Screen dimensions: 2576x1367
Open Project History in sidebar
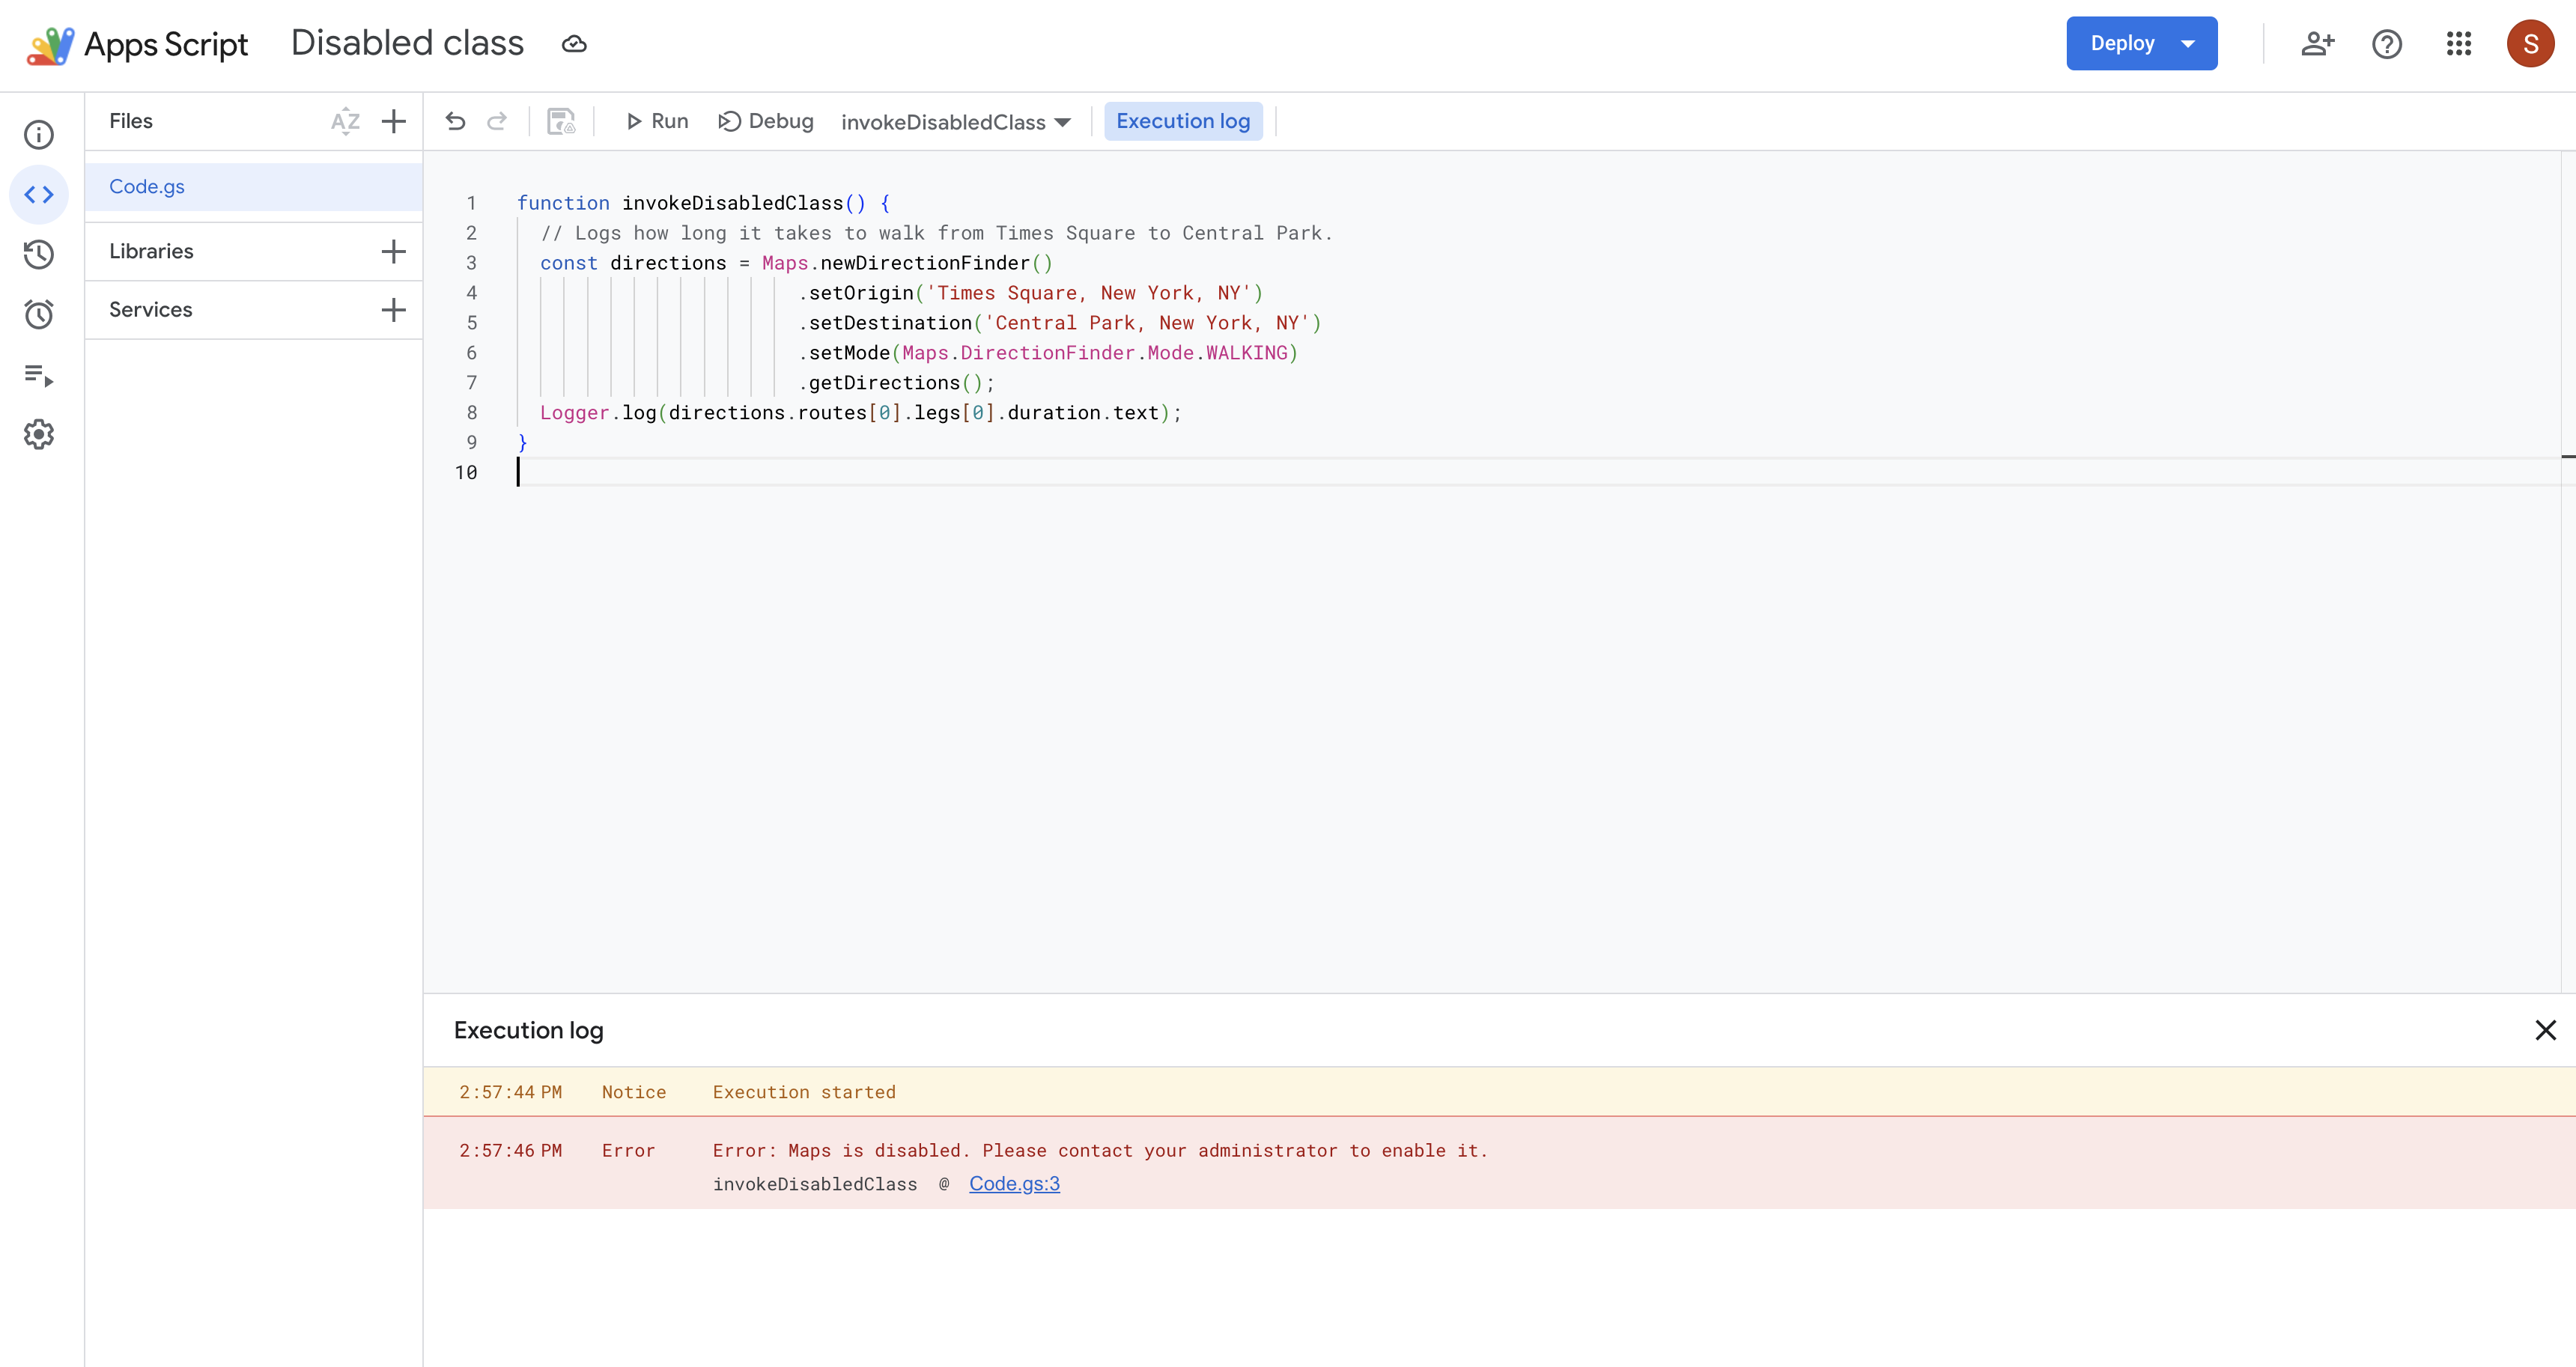click(x=38, y=254)
